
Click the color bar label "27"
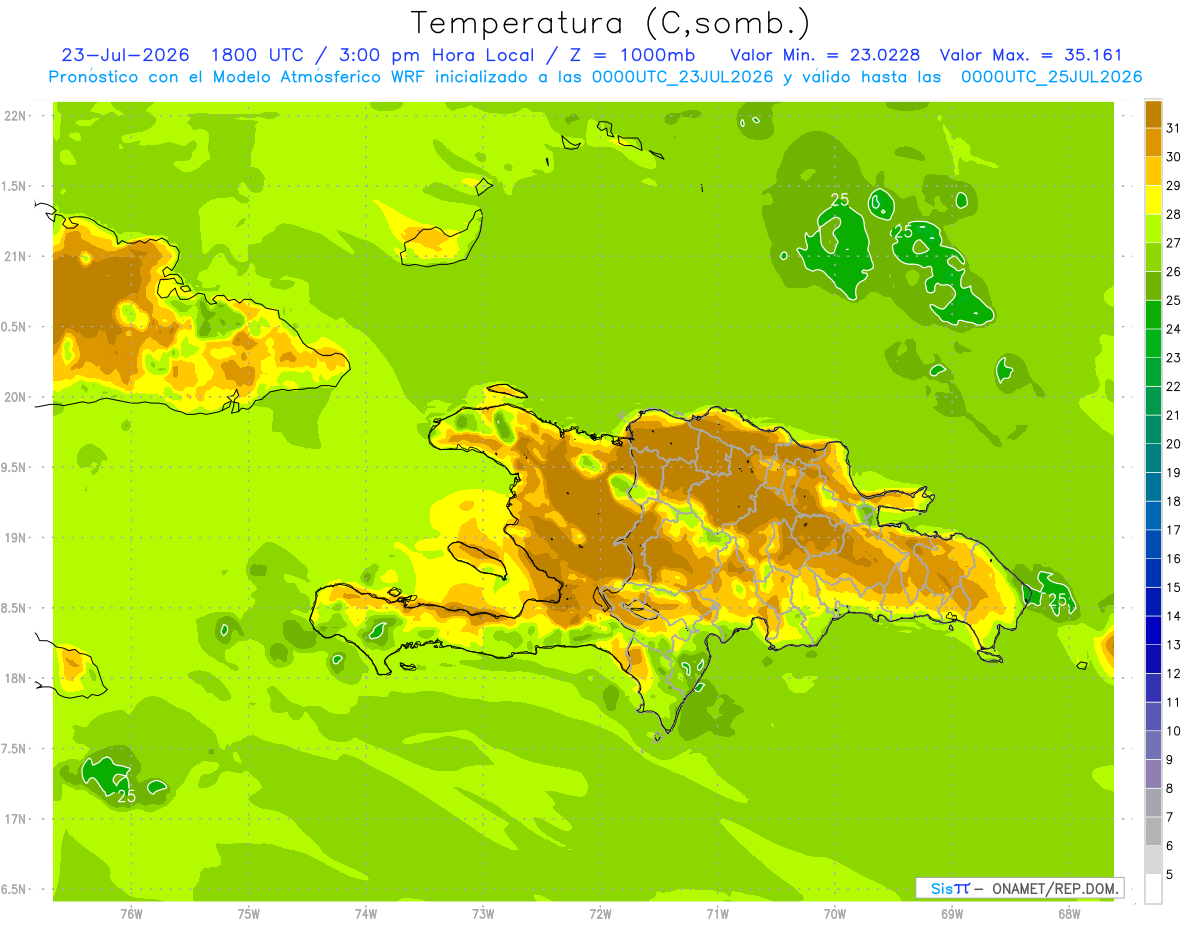point(1173,243)
